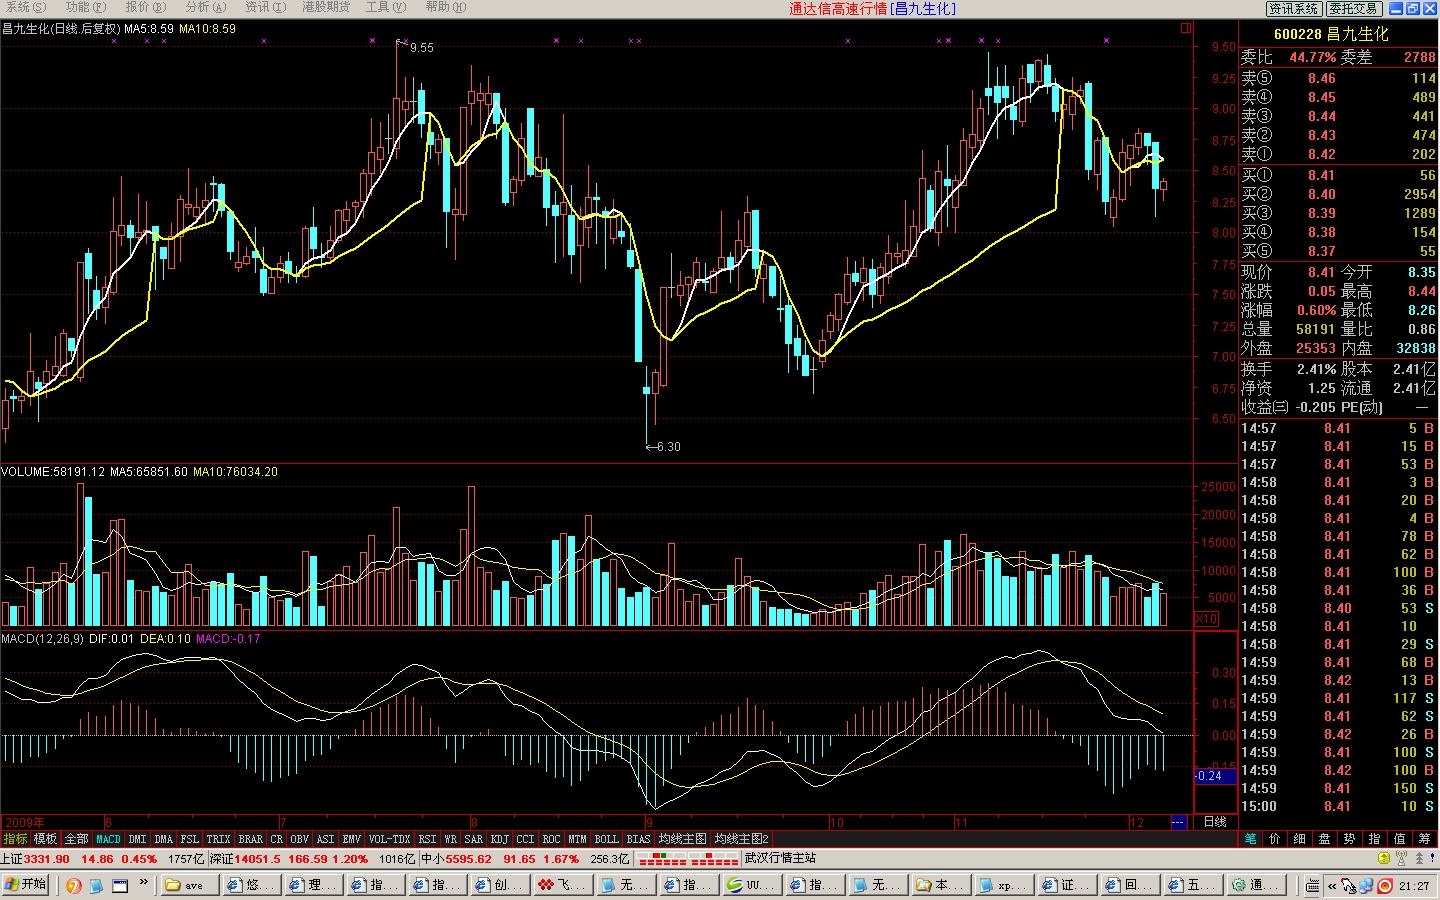This screenshot has width=1440, height=900.
Task: Select the 笔 tab in quote panel
Action: (1250, 839)
